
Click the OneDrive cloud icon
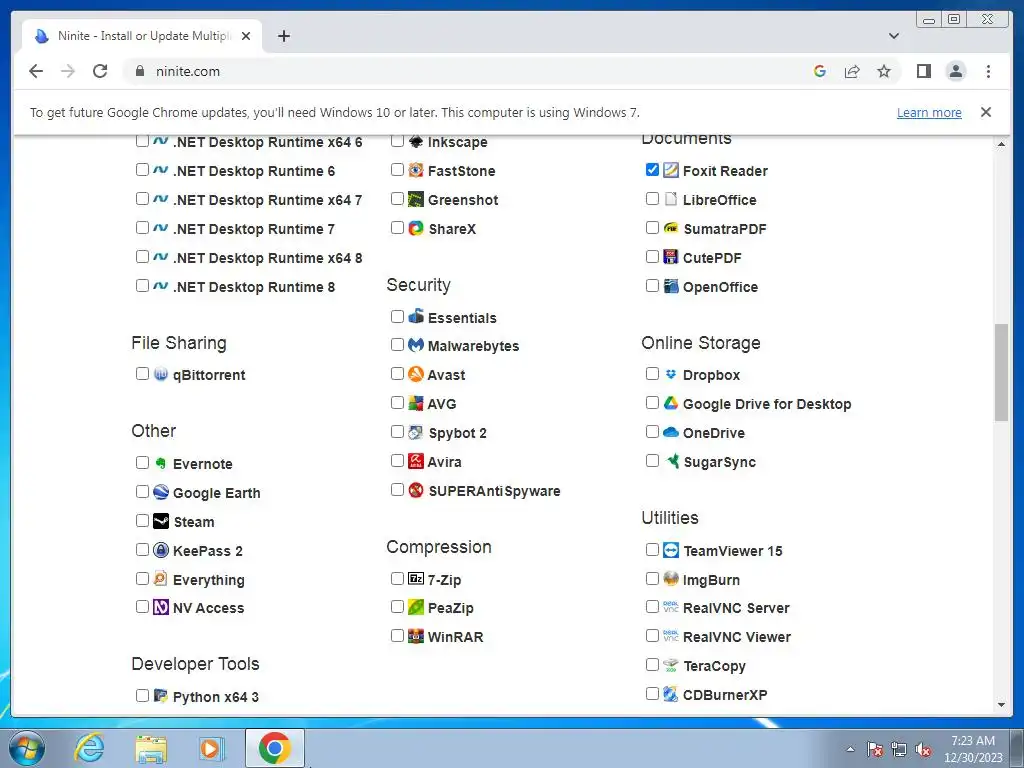(x=671, y=432)
